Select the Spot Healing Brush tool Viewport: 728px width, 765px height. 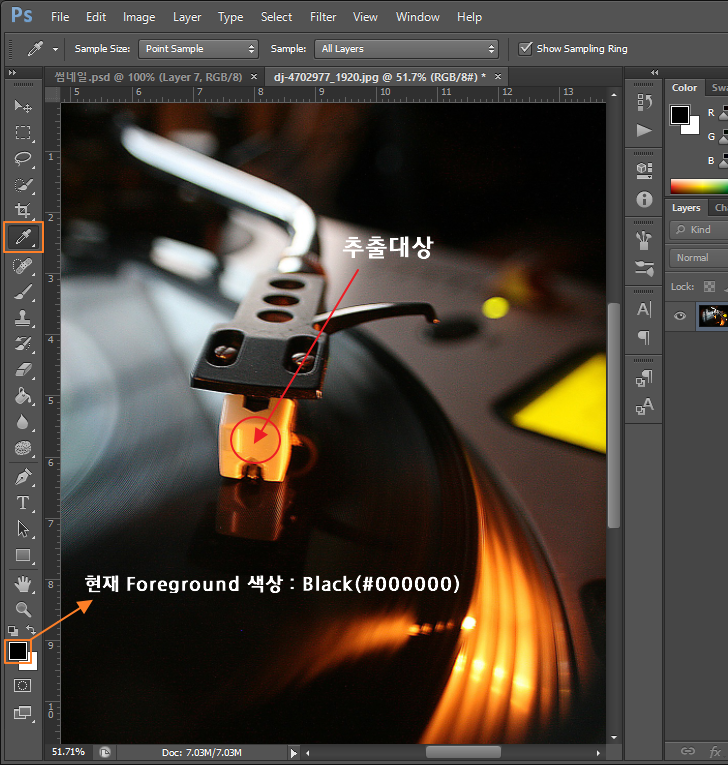click(x=22, y=265)
